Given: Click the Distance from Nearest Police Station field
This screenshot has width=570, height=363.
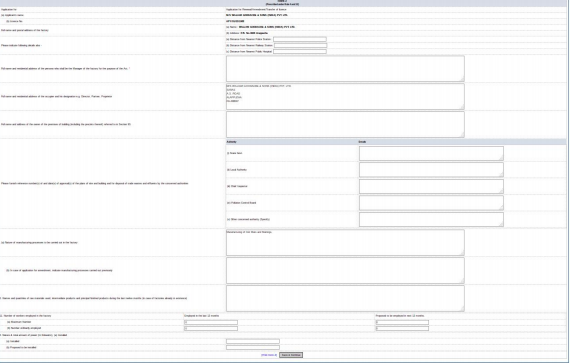Looking at the screenshot, I should point(300,39).
